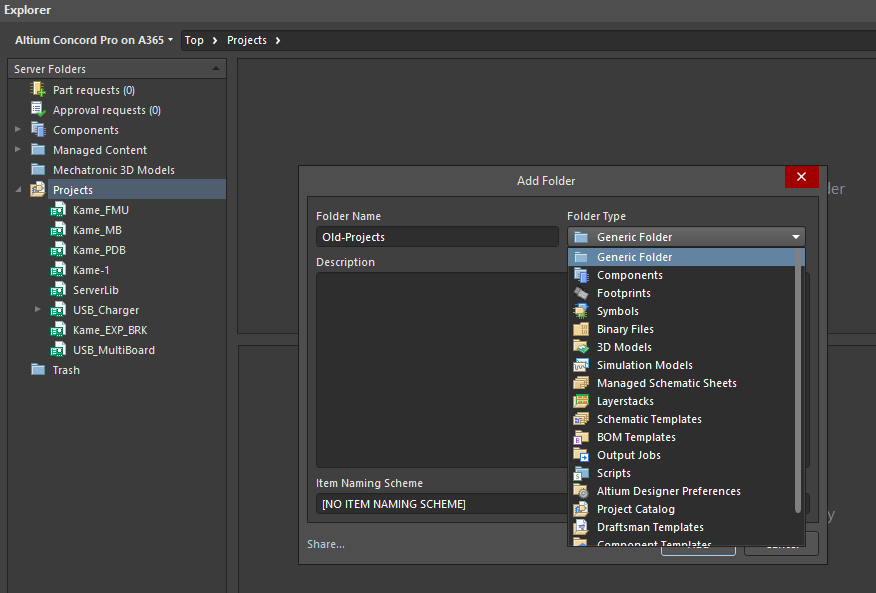
Task: Click the Kame_MB project icon
Action: pos(58,230)
